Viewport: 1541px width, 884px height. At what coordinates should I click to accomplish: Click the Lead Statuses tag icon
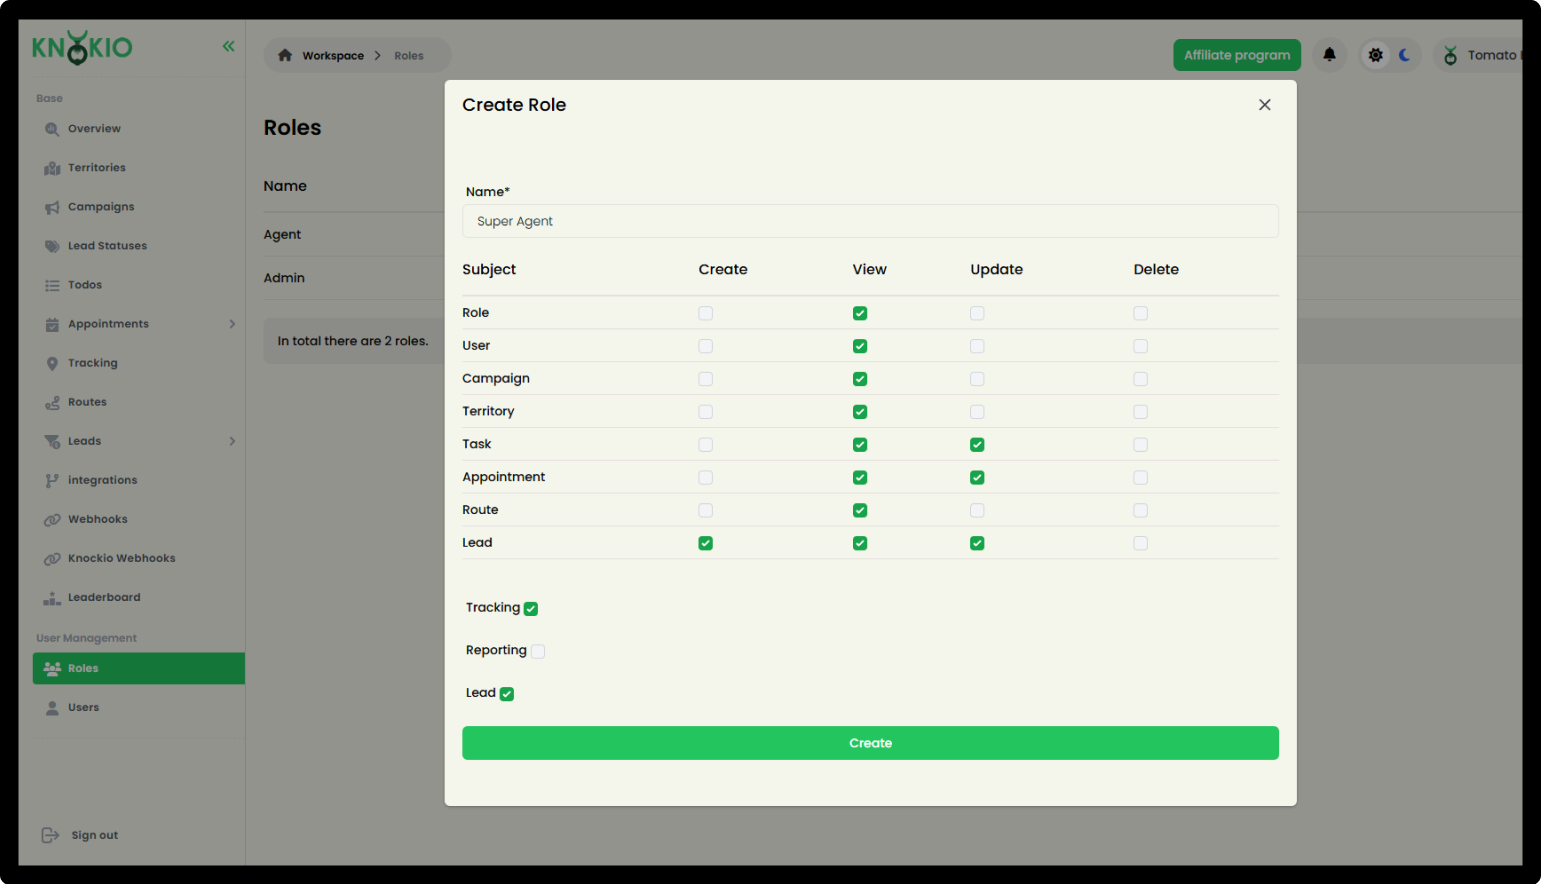click(x=52, y=246)
